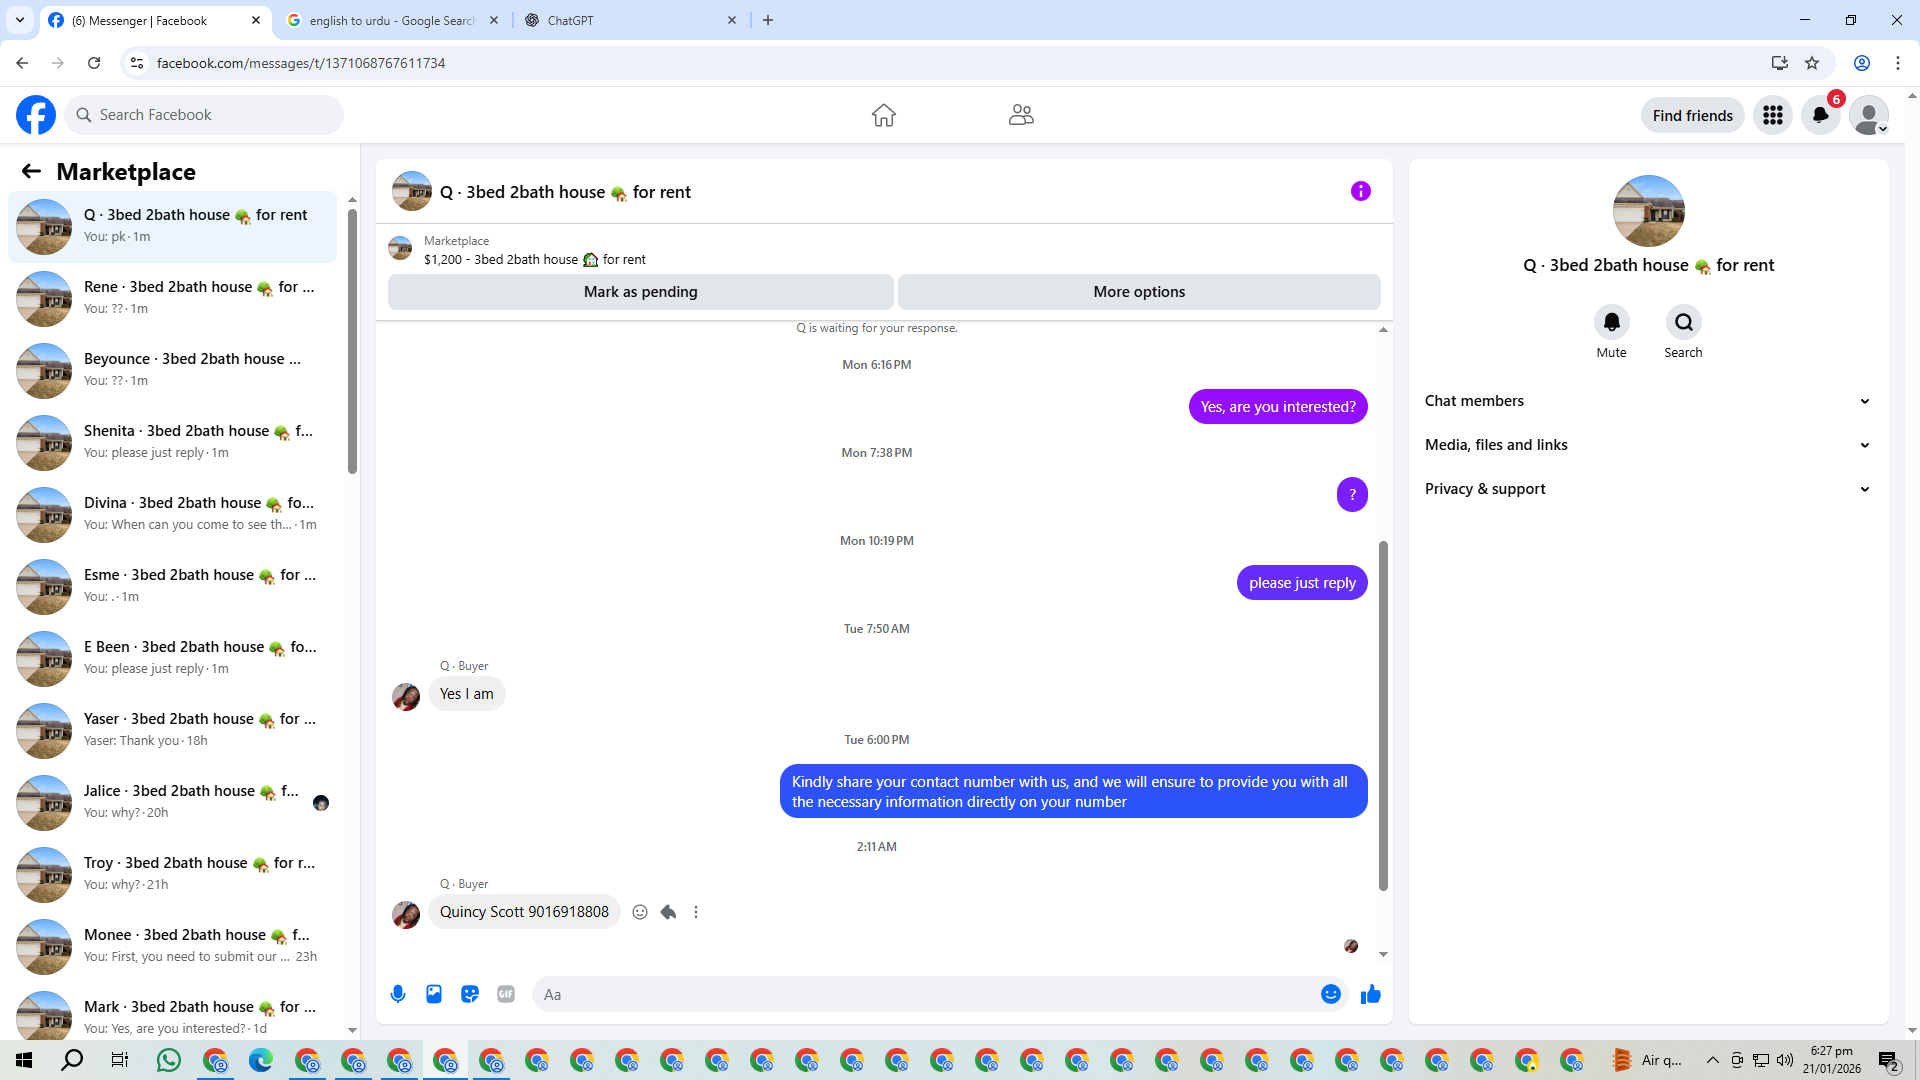
Task: Reply to the Quincy Scott message
Action: [x=668, y=912]
